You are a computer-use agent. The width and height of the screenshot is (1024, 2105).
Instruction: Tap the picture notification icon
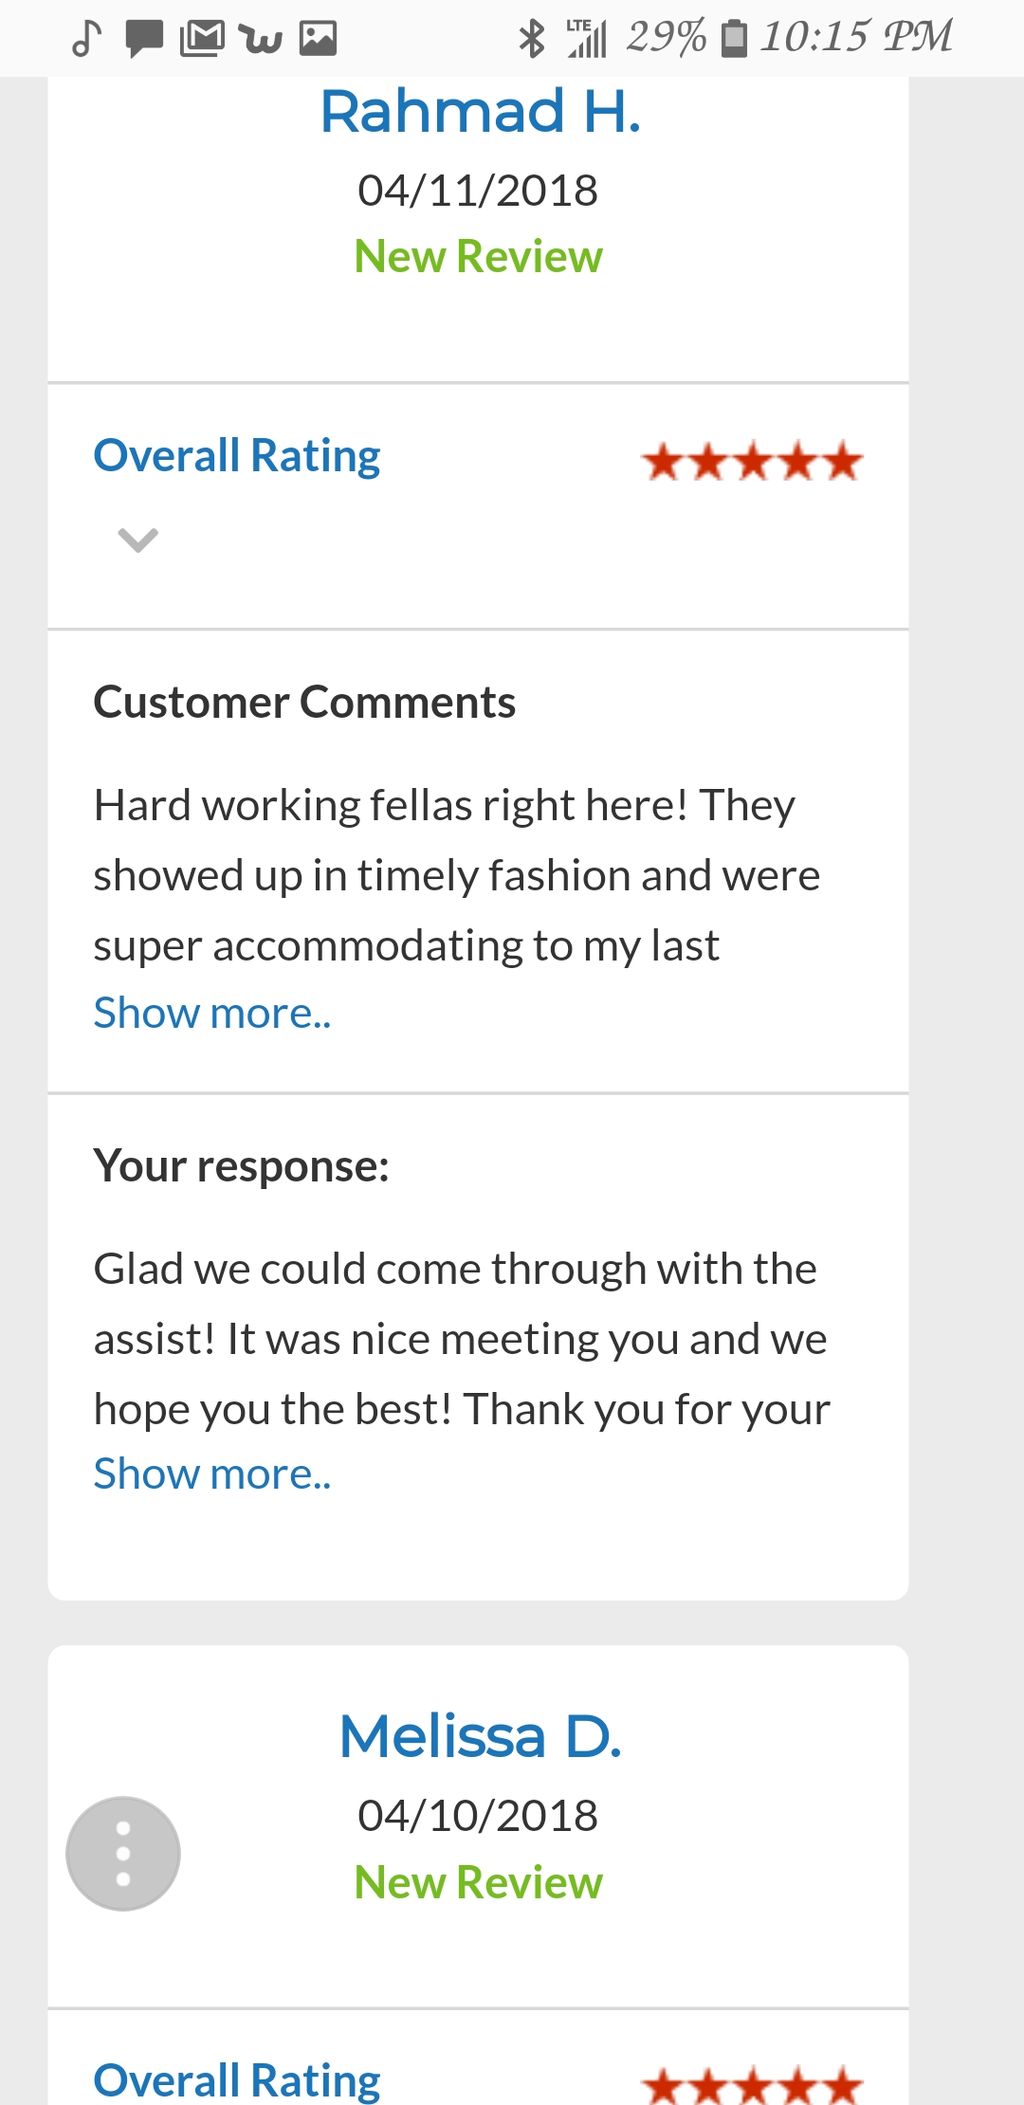(318, 38)
